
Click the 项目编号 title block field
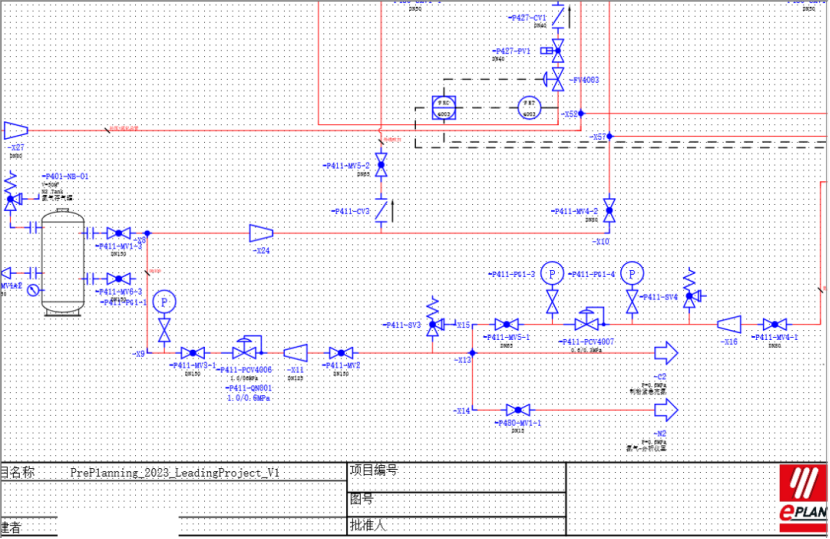click(x=373, y=470)
